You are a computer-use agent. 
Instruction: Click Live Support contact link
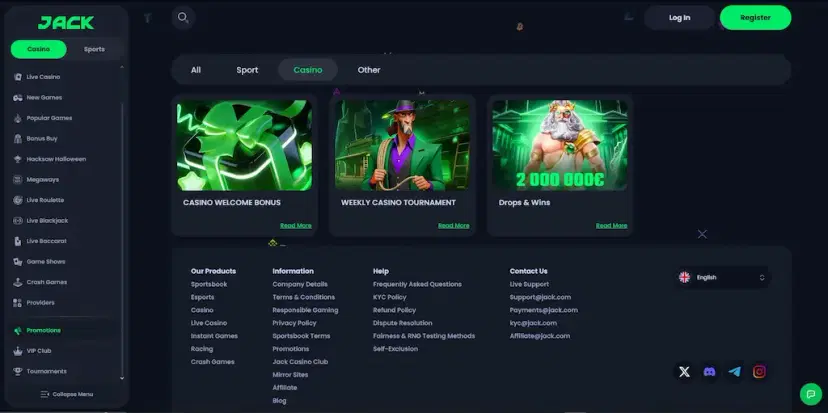coord(529,284)
